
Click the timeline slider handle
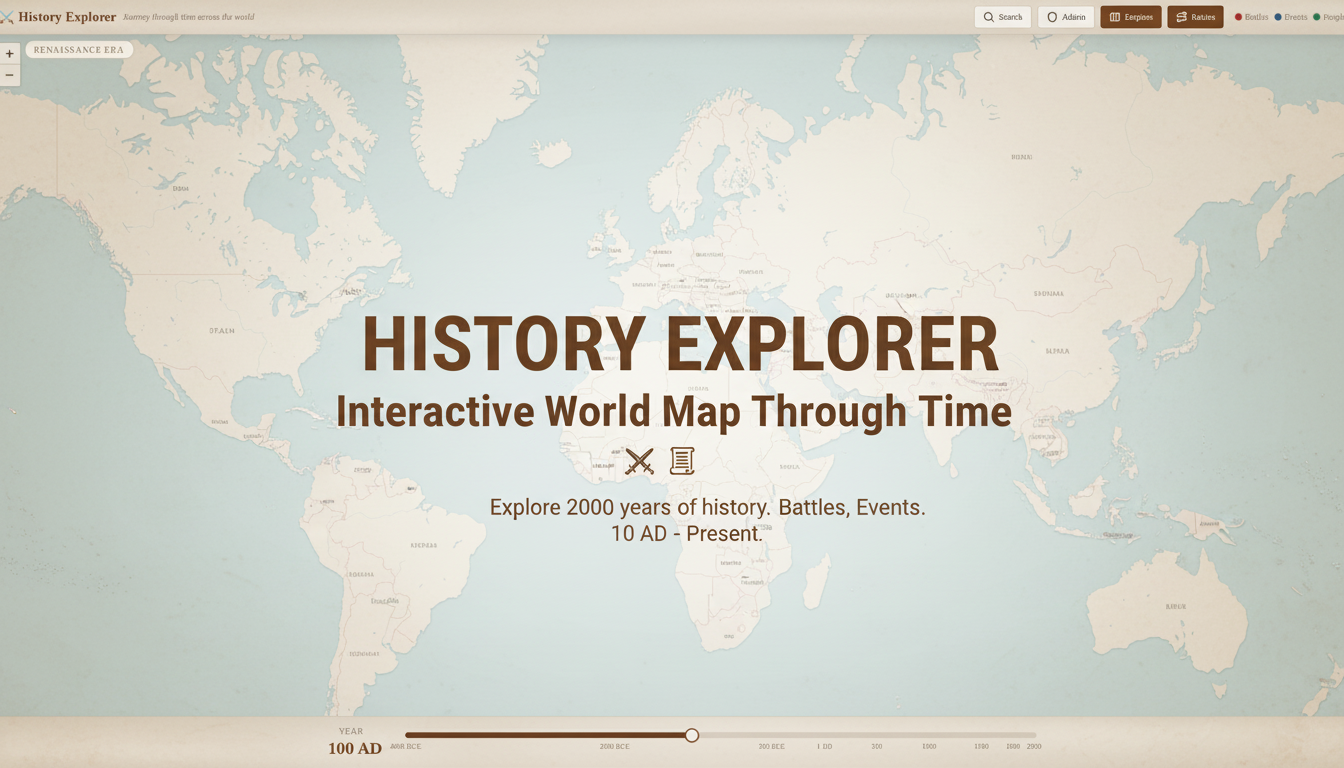[x=692, y=735]
